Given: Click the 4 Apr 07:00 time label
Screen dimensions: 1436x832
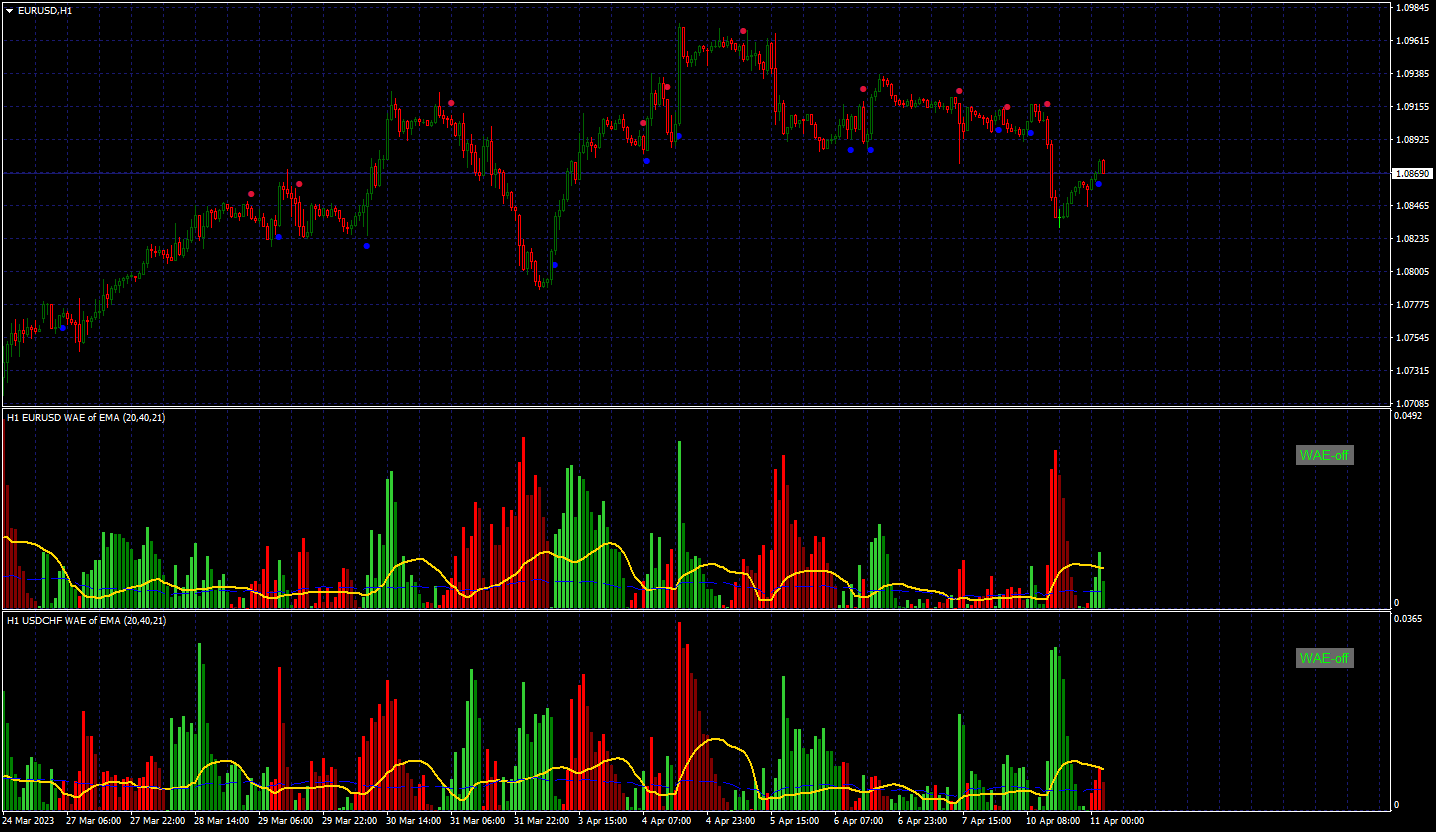Looking at the screenshot, I should [x=666, y=820].
